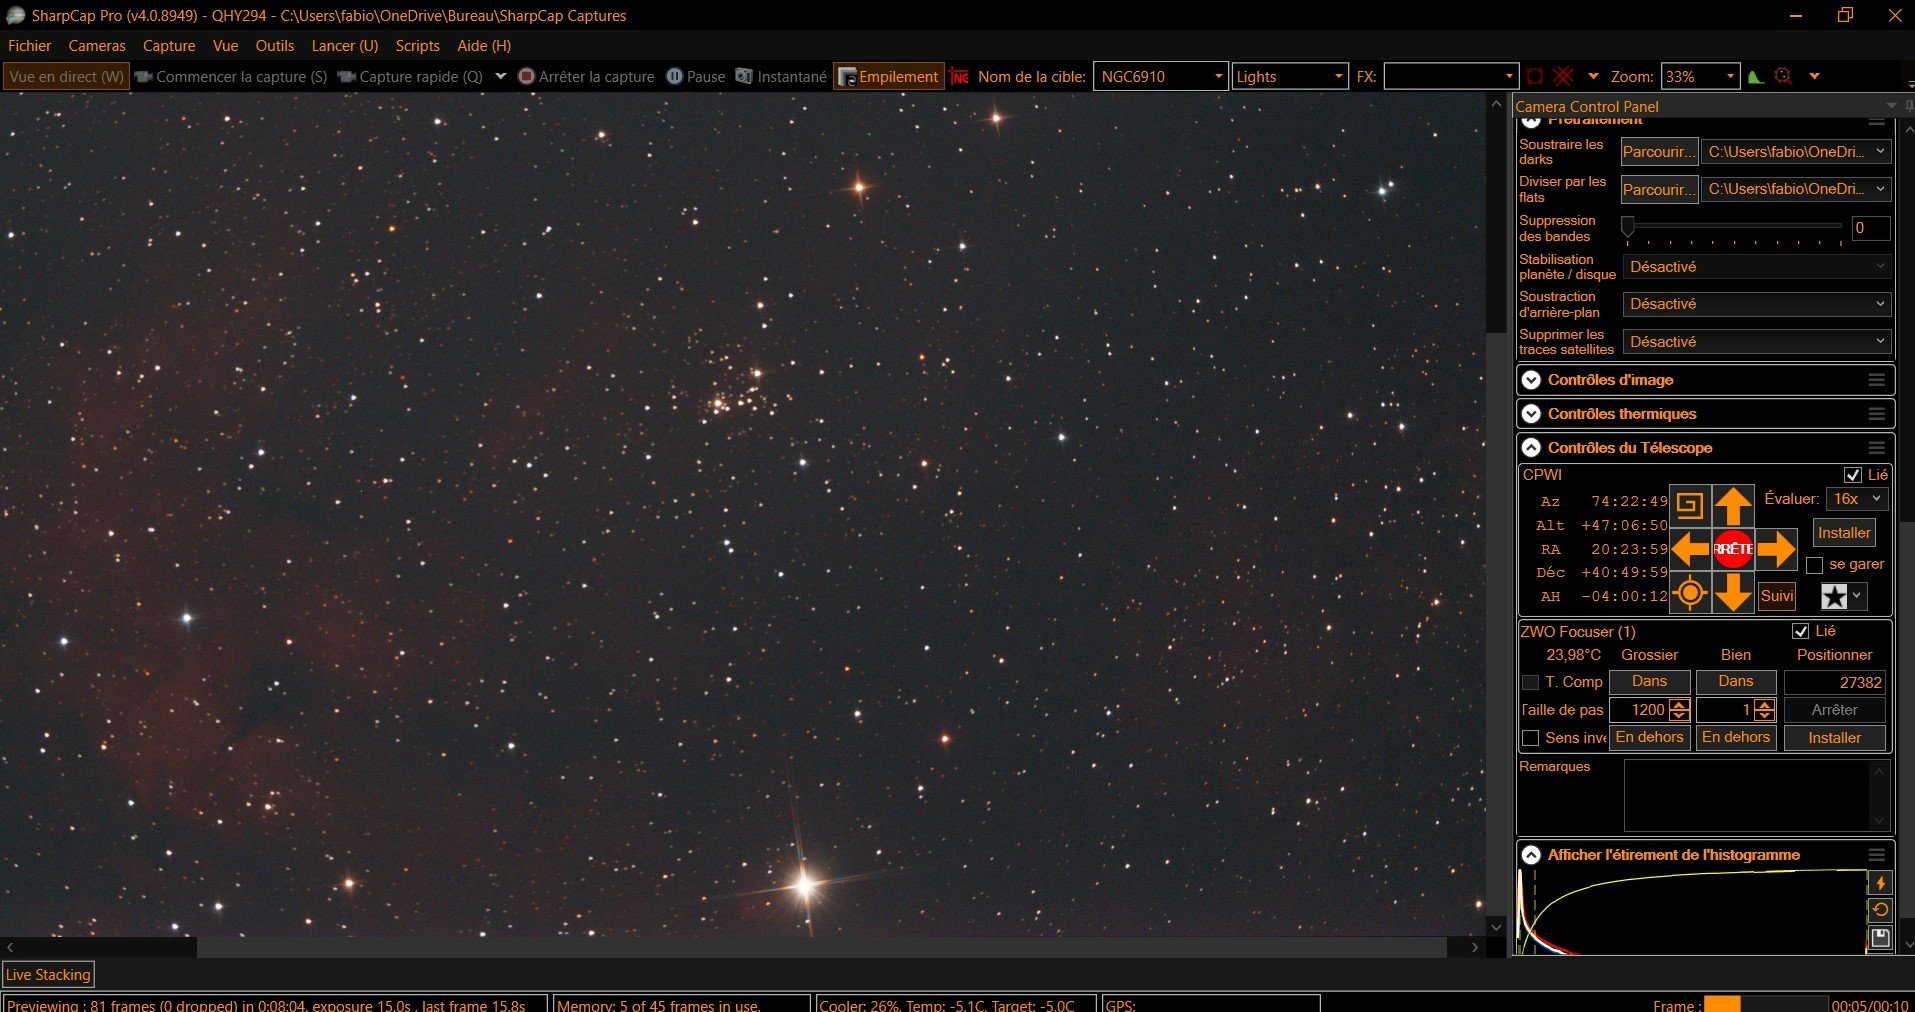Click Capture rapide

point(410,77)
